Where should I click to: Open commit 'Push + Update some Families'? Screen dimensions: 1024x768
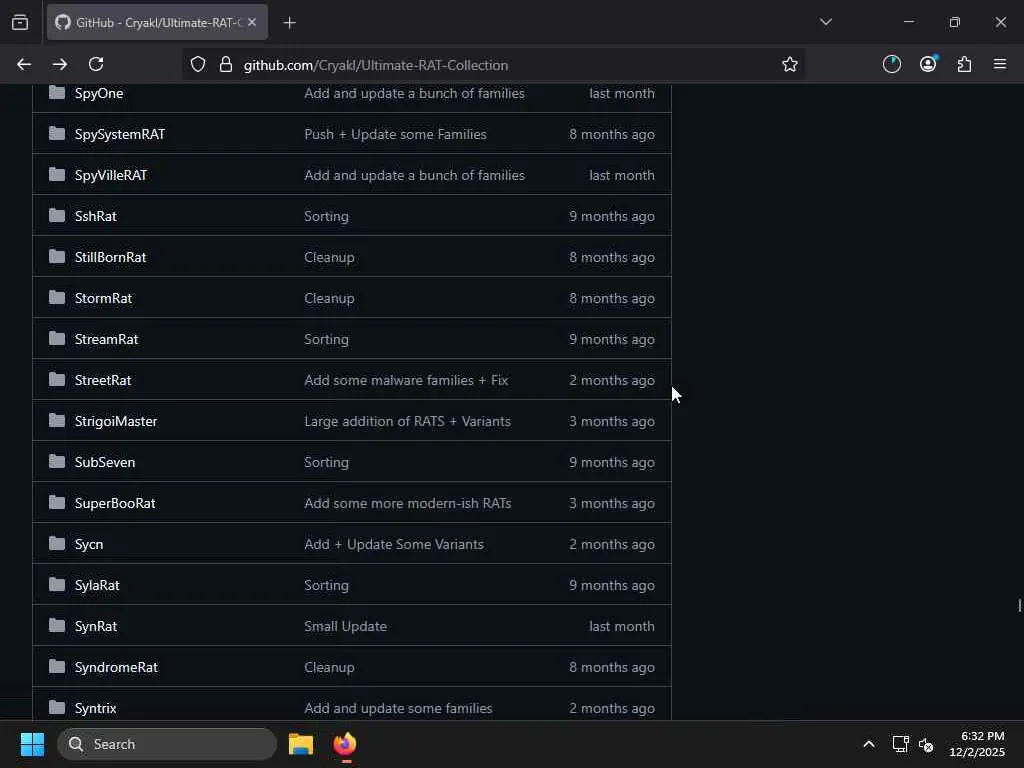click(x=395, y=135)
